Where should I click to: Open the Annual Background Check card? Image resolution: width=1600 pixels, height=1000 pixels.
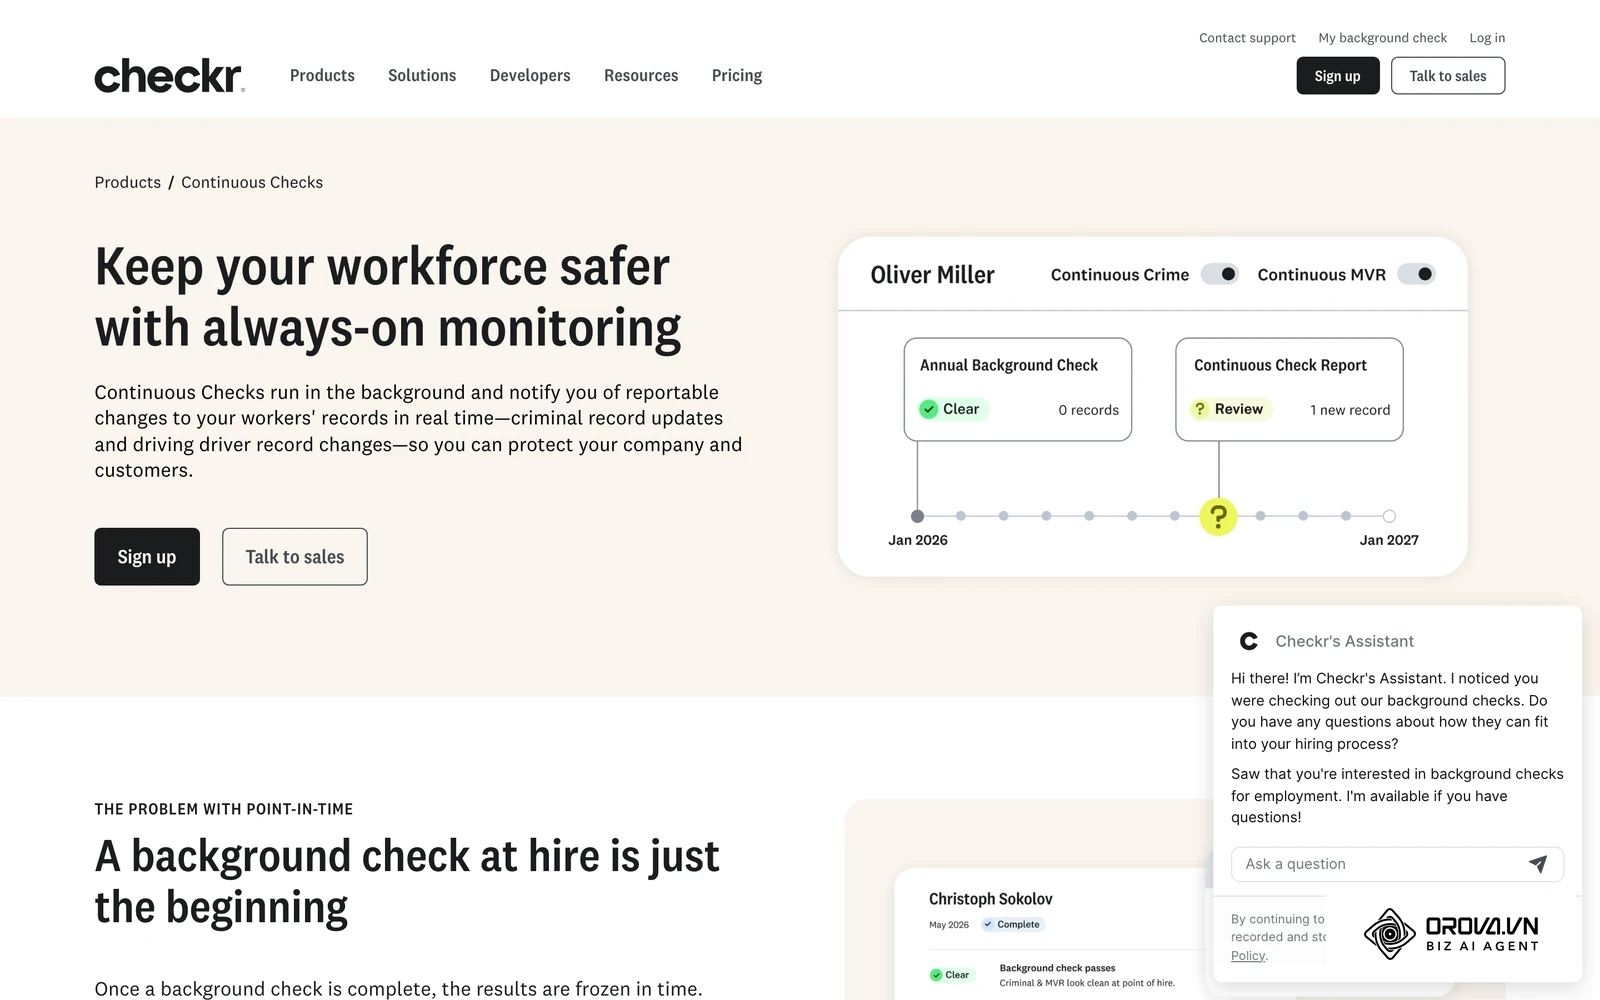1018,389
